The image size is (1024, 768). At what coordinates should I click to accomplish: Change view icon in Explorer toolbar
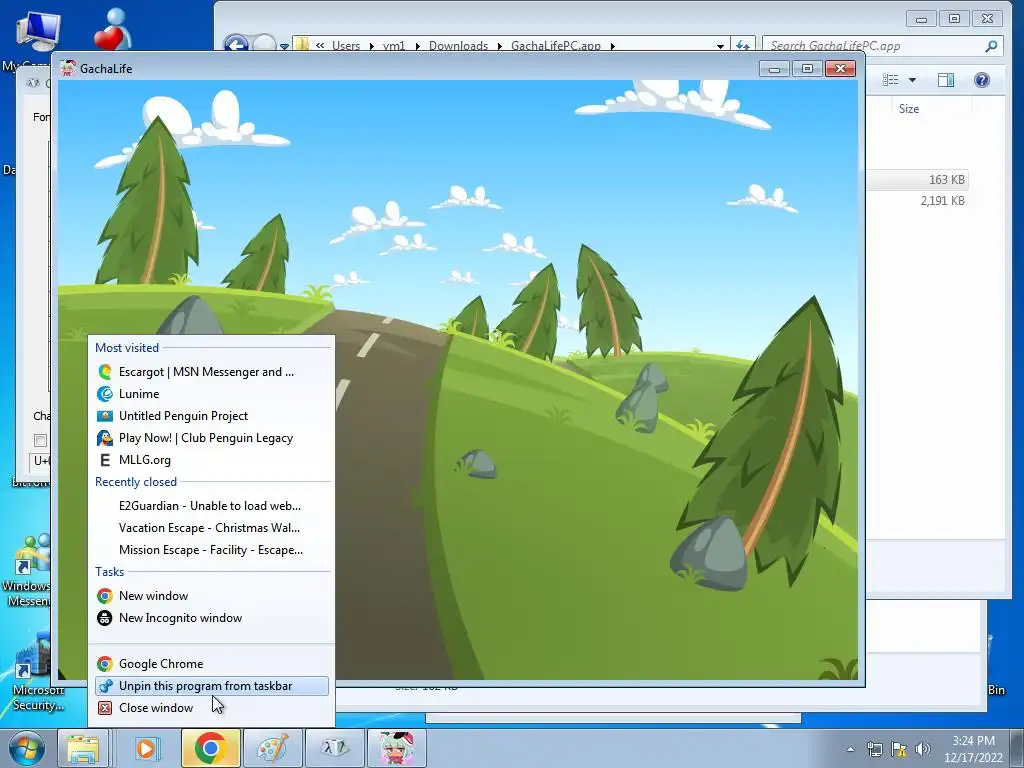tap(891, 80)
